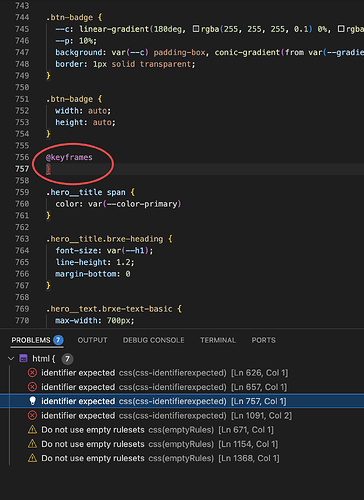
Task: Click .hero__title span selector on line 759
Action: (86, 192)
